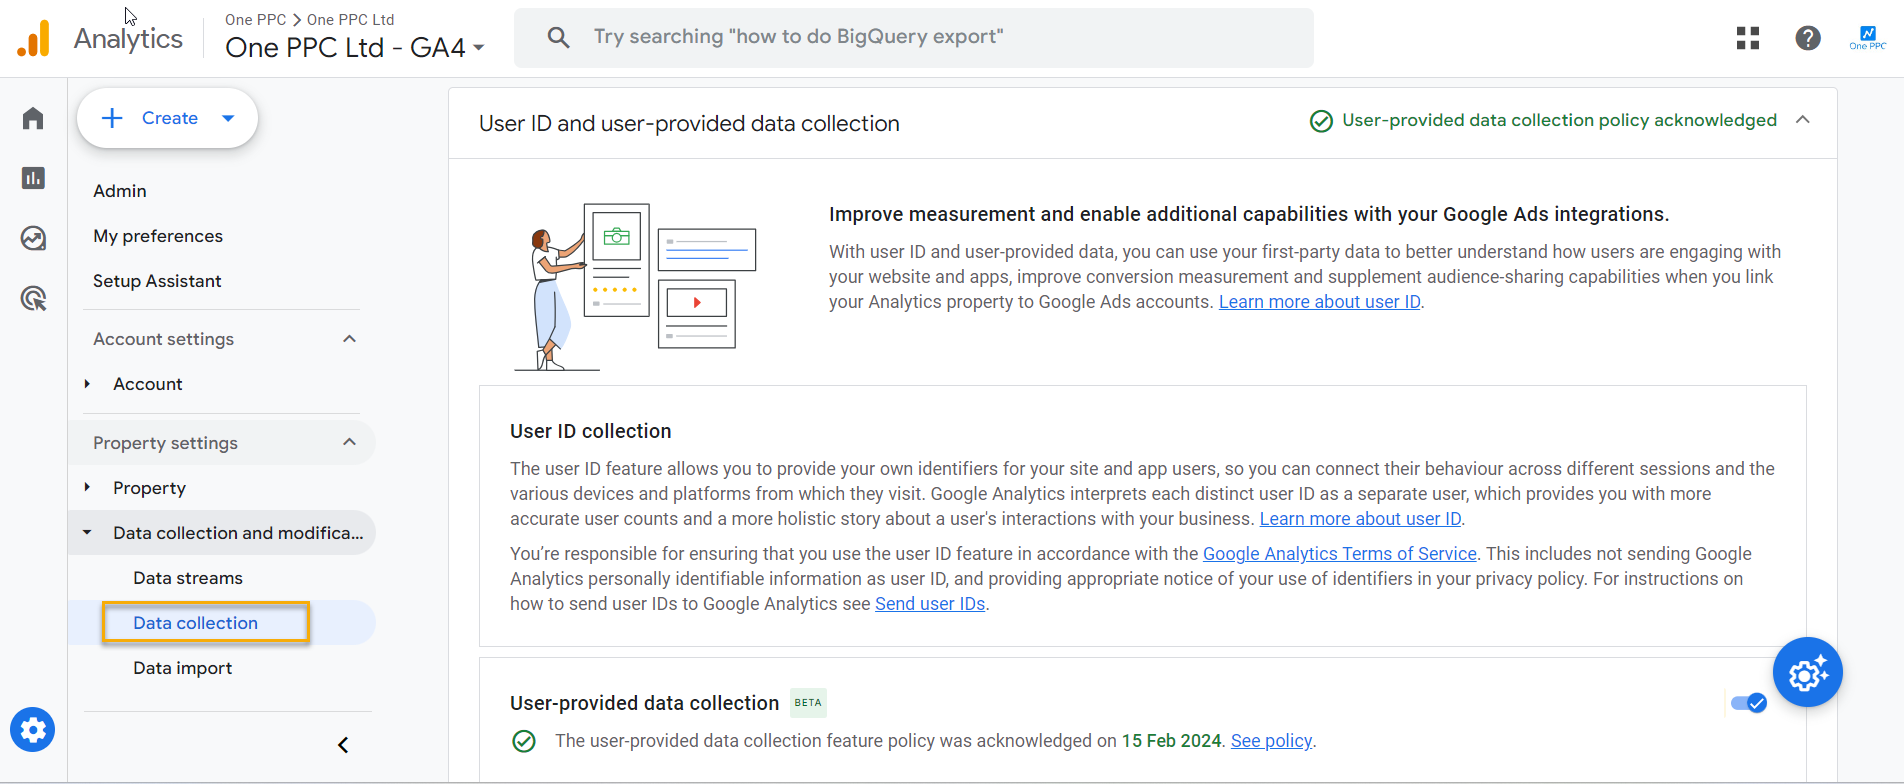Image resolution: width=1904 pixels, height=784 pixels.
Task: Collapse the User ID data collection panel chevron
Action: coord(1803,120)
